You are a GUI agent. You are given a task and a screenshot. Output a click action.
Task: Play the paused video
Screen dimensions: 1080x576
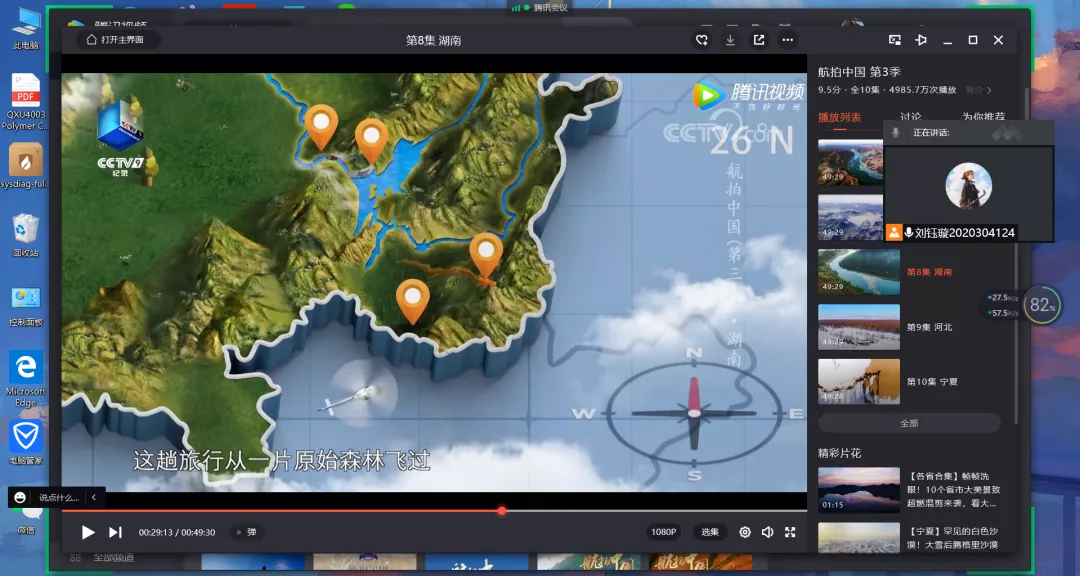pyautogui.click(x=87, y=532)
